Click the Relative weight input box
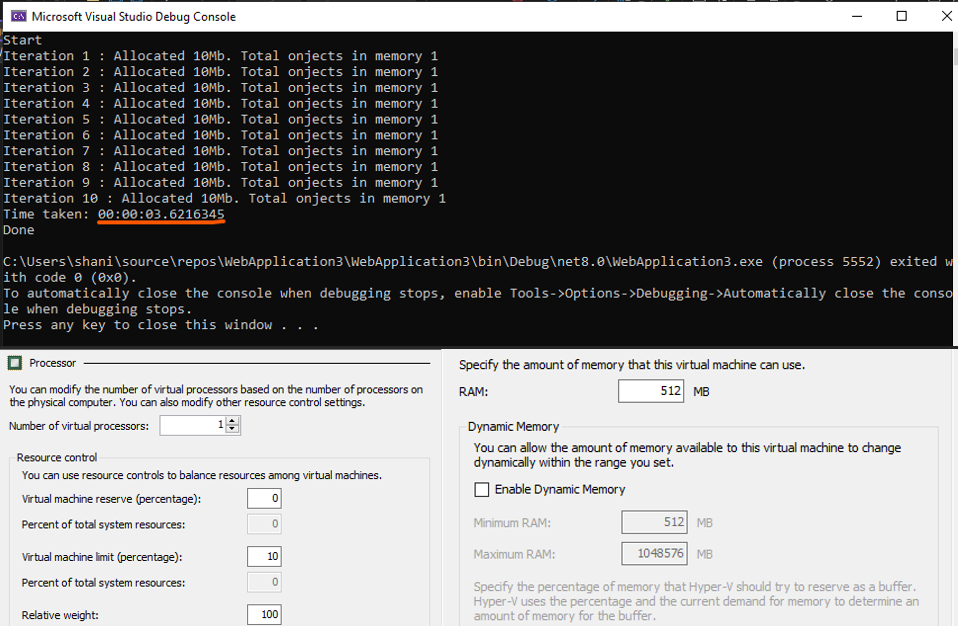Viewport: 958px width, 626px height. [x=264, y=614]
